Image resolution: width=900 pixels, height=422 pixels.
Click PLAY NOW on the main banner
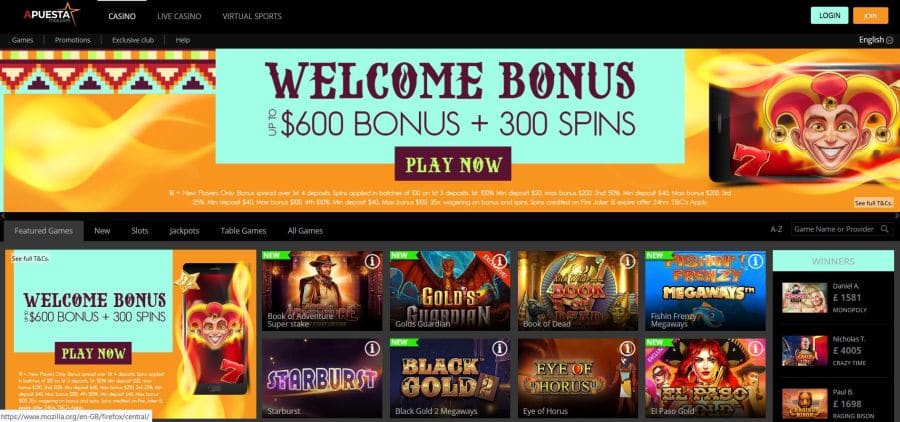(453, 164)
